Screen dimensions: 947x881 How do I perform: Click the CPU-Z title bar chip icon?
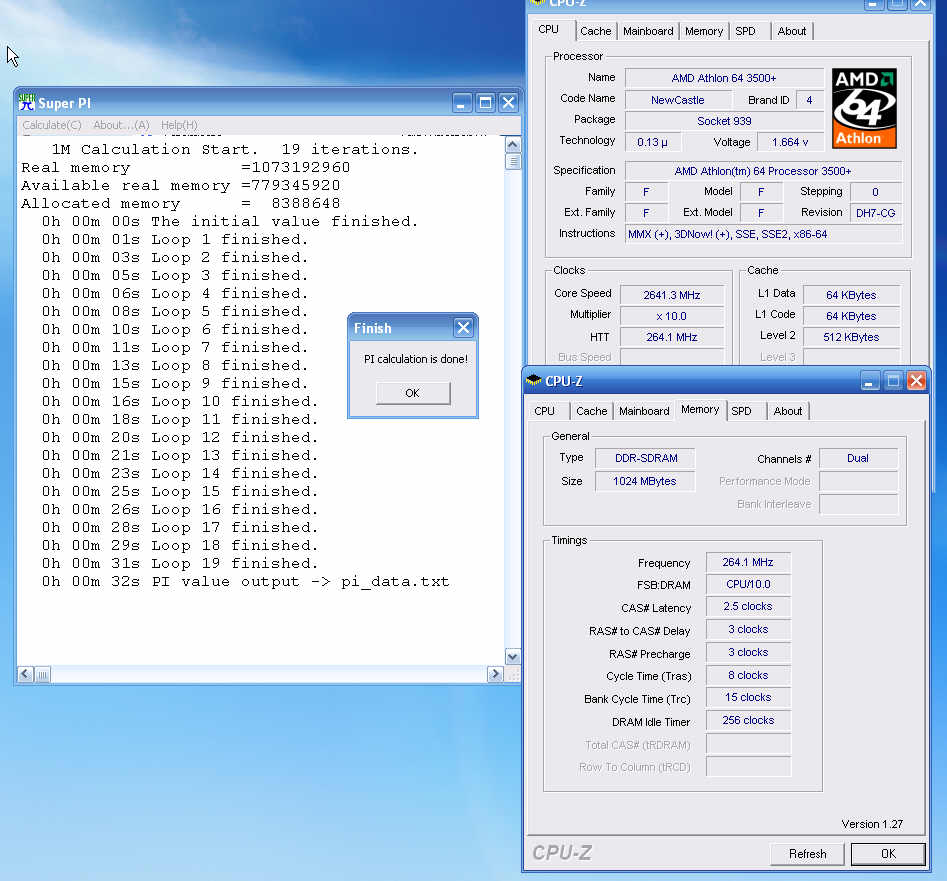coord(533,380)
